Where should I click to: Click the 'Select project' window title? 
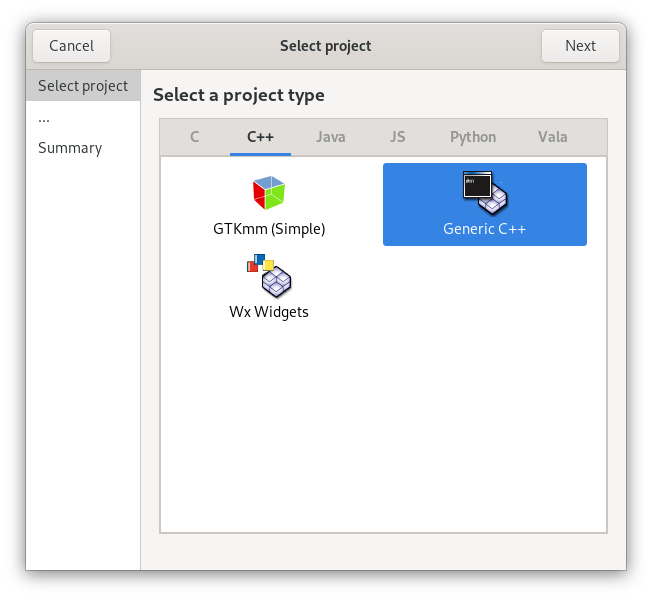click(325, 46)
